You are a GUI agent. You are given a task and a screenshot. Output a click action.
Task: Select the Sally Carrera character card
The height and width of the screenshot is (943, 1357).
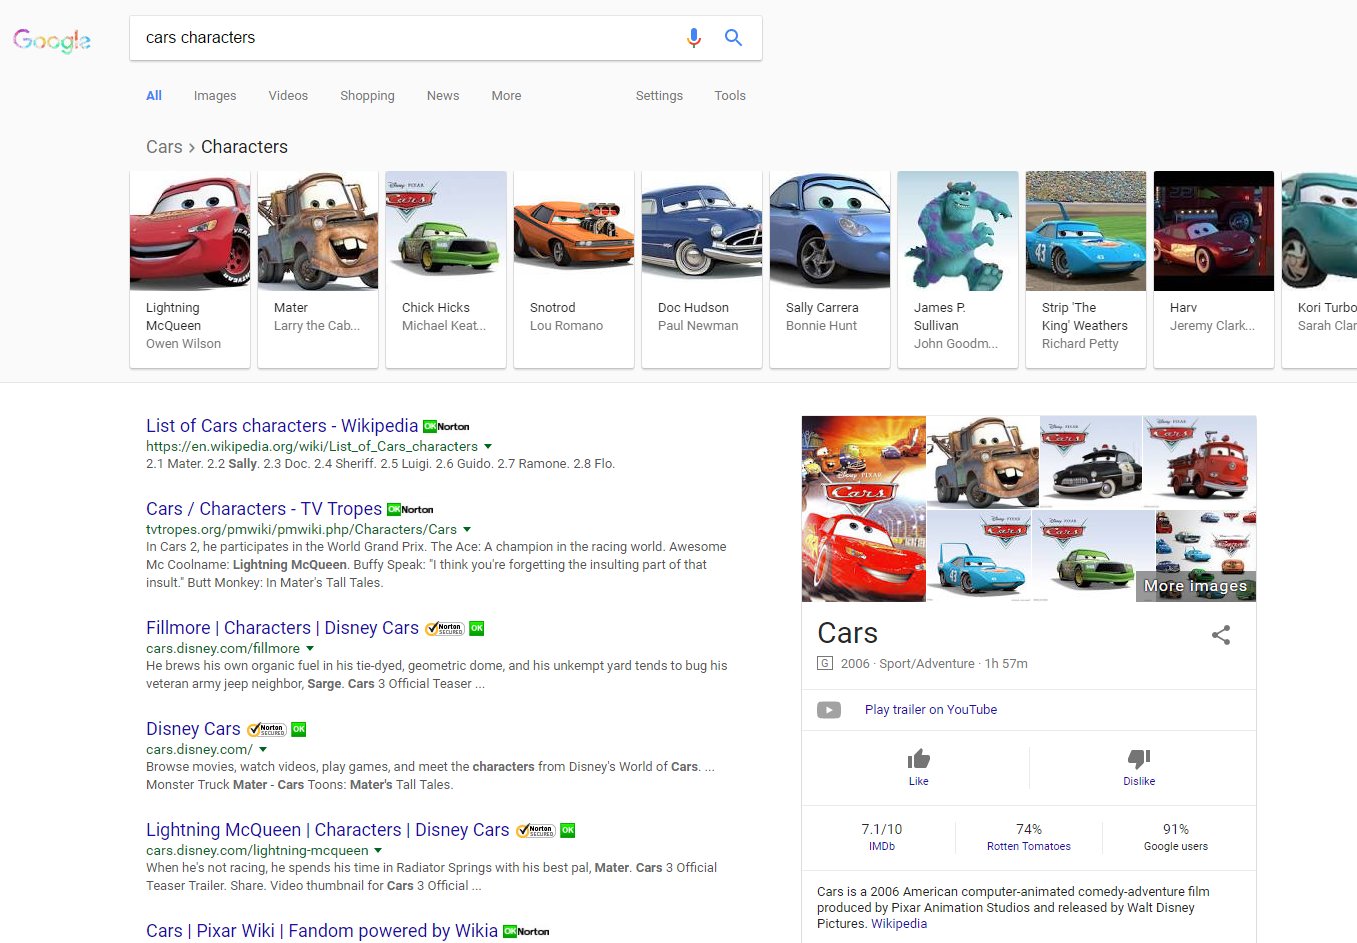click(x=830, y=269)
